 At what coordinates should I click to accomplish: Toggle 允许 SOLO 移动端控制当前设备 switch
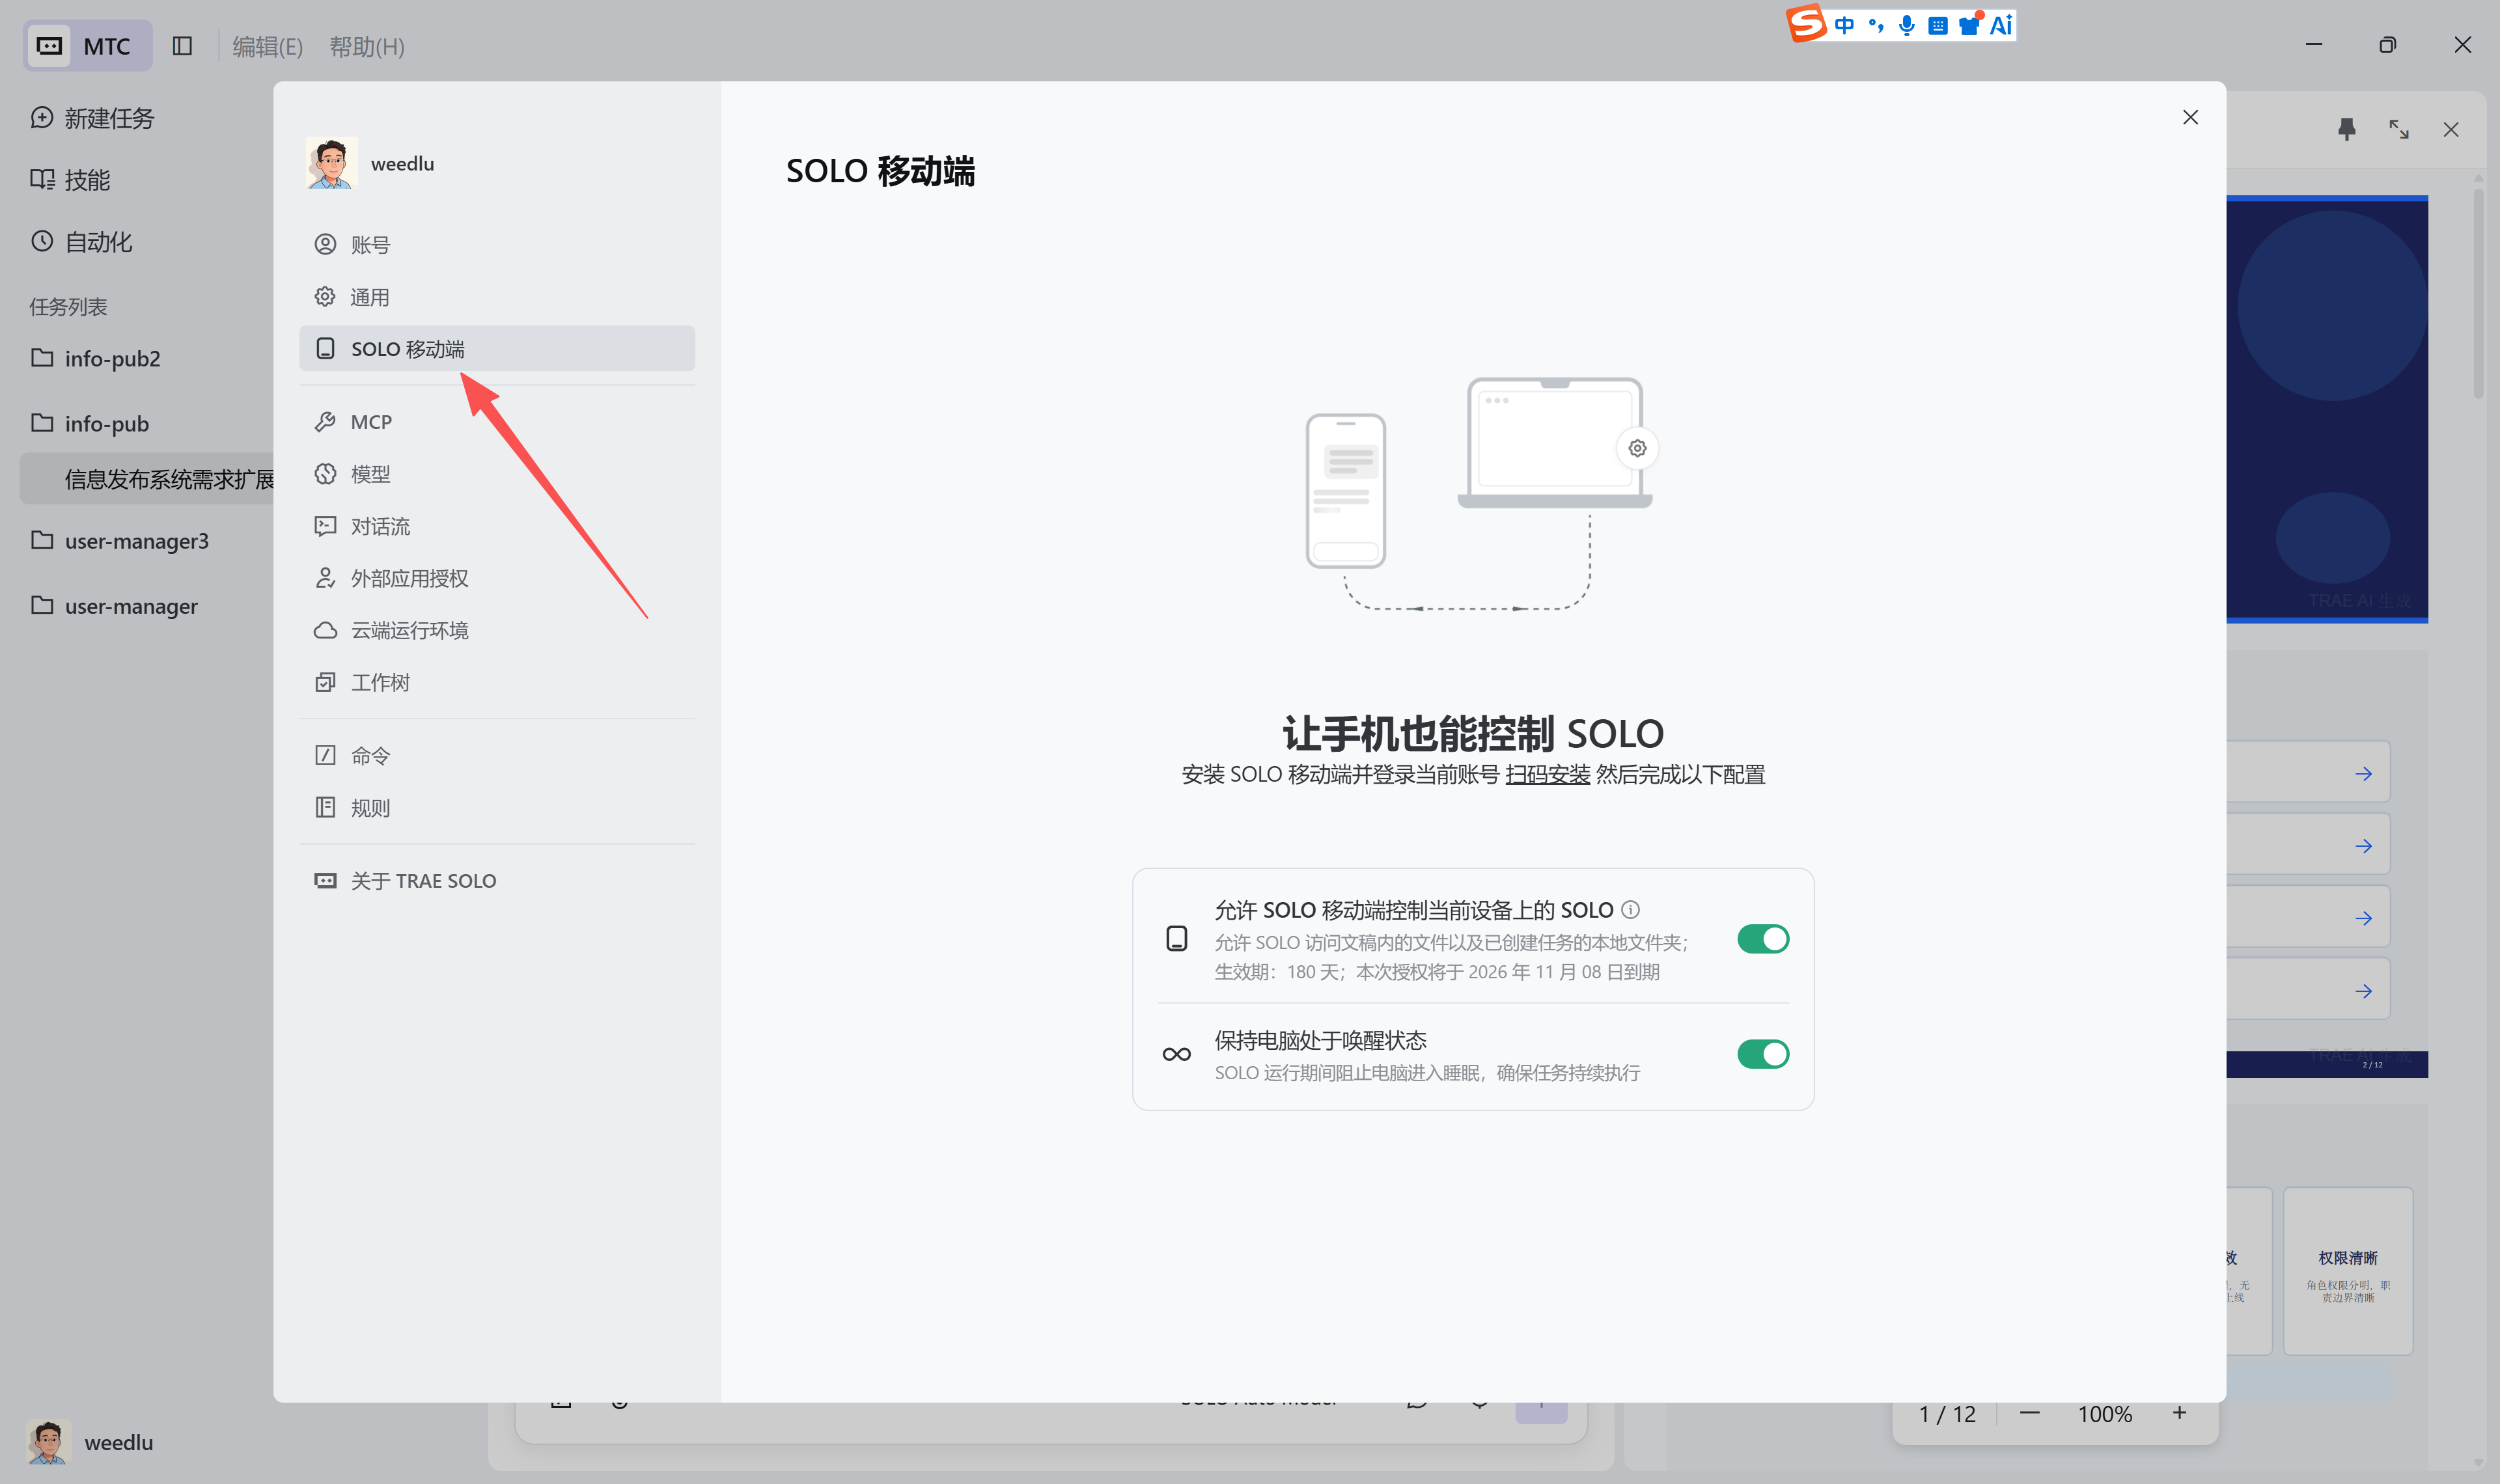1762,939
